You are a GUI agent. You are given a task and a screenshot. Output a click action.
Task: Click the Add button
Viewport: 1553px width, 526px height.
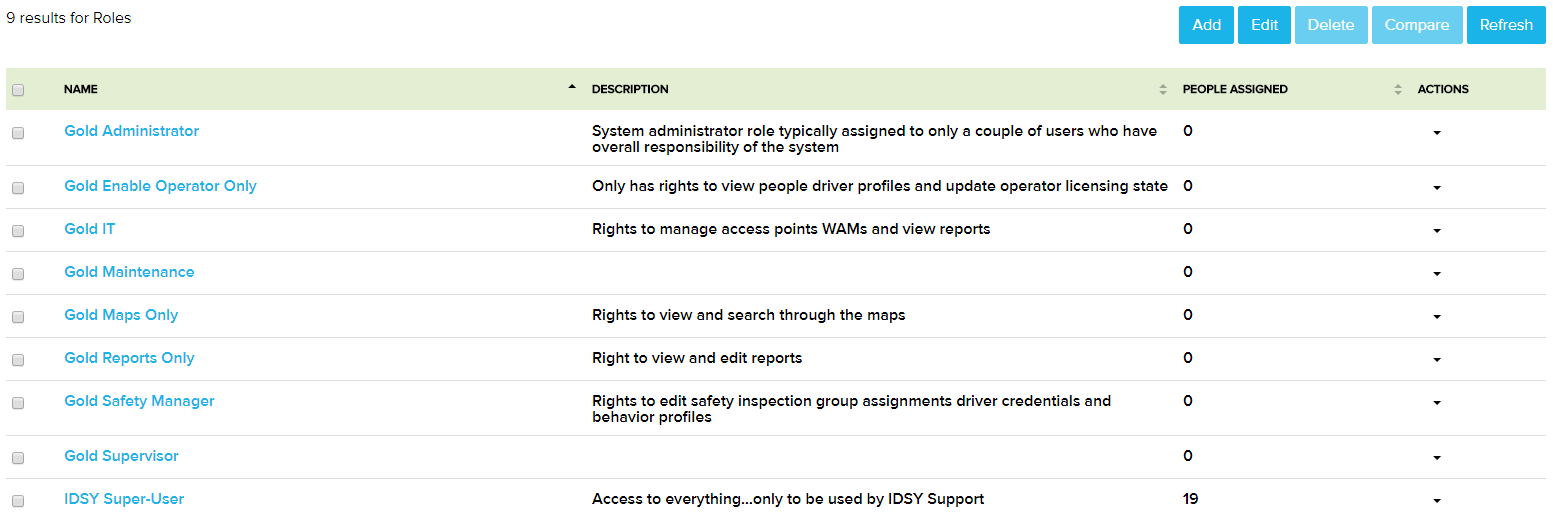point(1206,25)
